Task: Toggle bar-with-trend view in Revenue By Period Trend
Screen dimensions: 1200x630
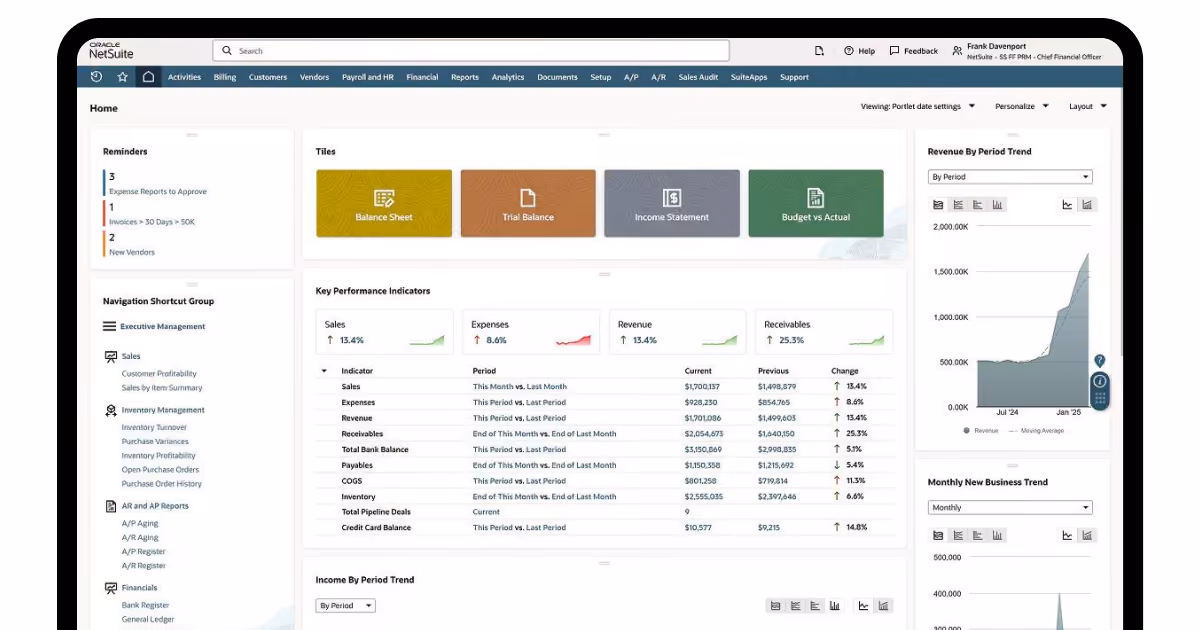Action: [x=1087, y=205]
